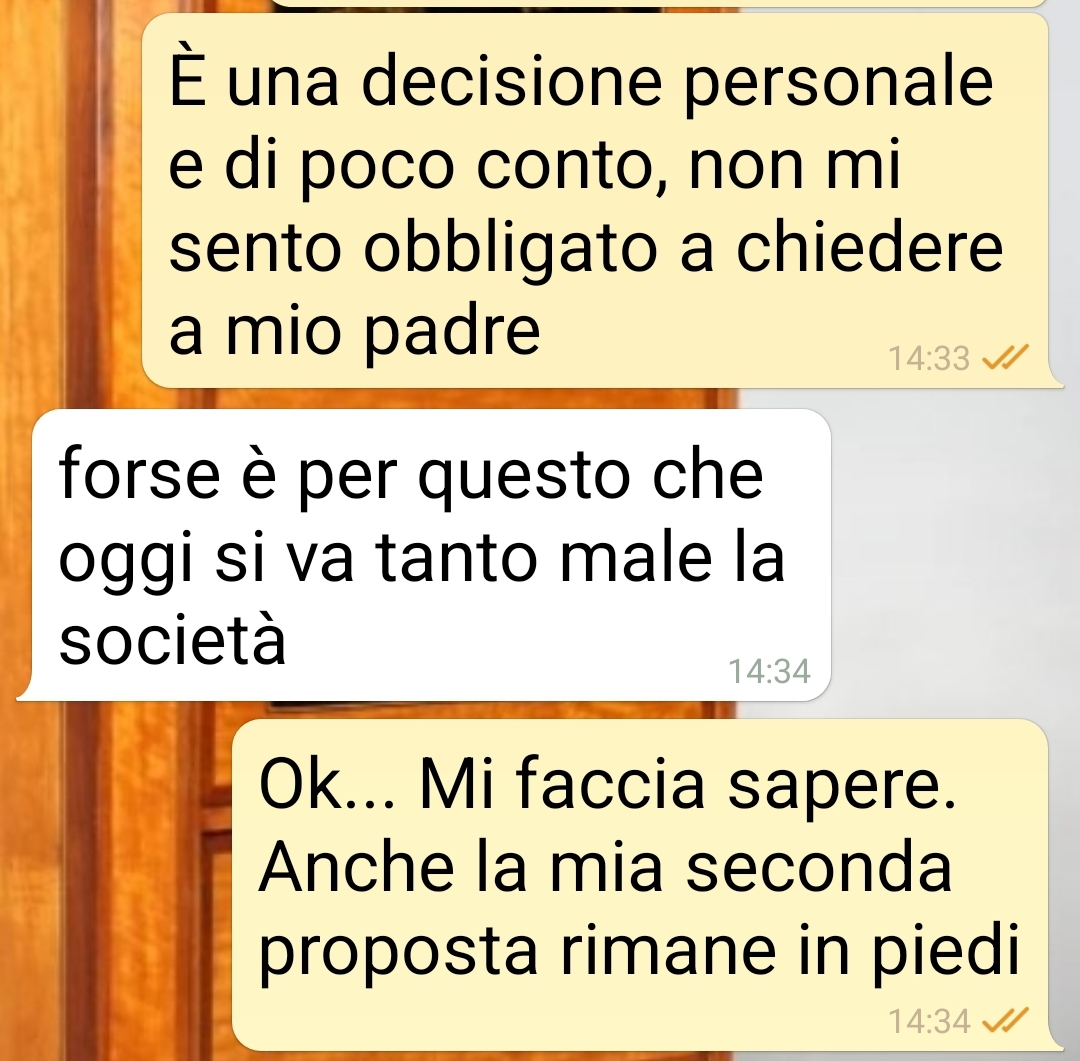Tap the line 'sento obbligato a chiedere'
Screen dimensions: 1080x1061
click(x=585, y=249)
